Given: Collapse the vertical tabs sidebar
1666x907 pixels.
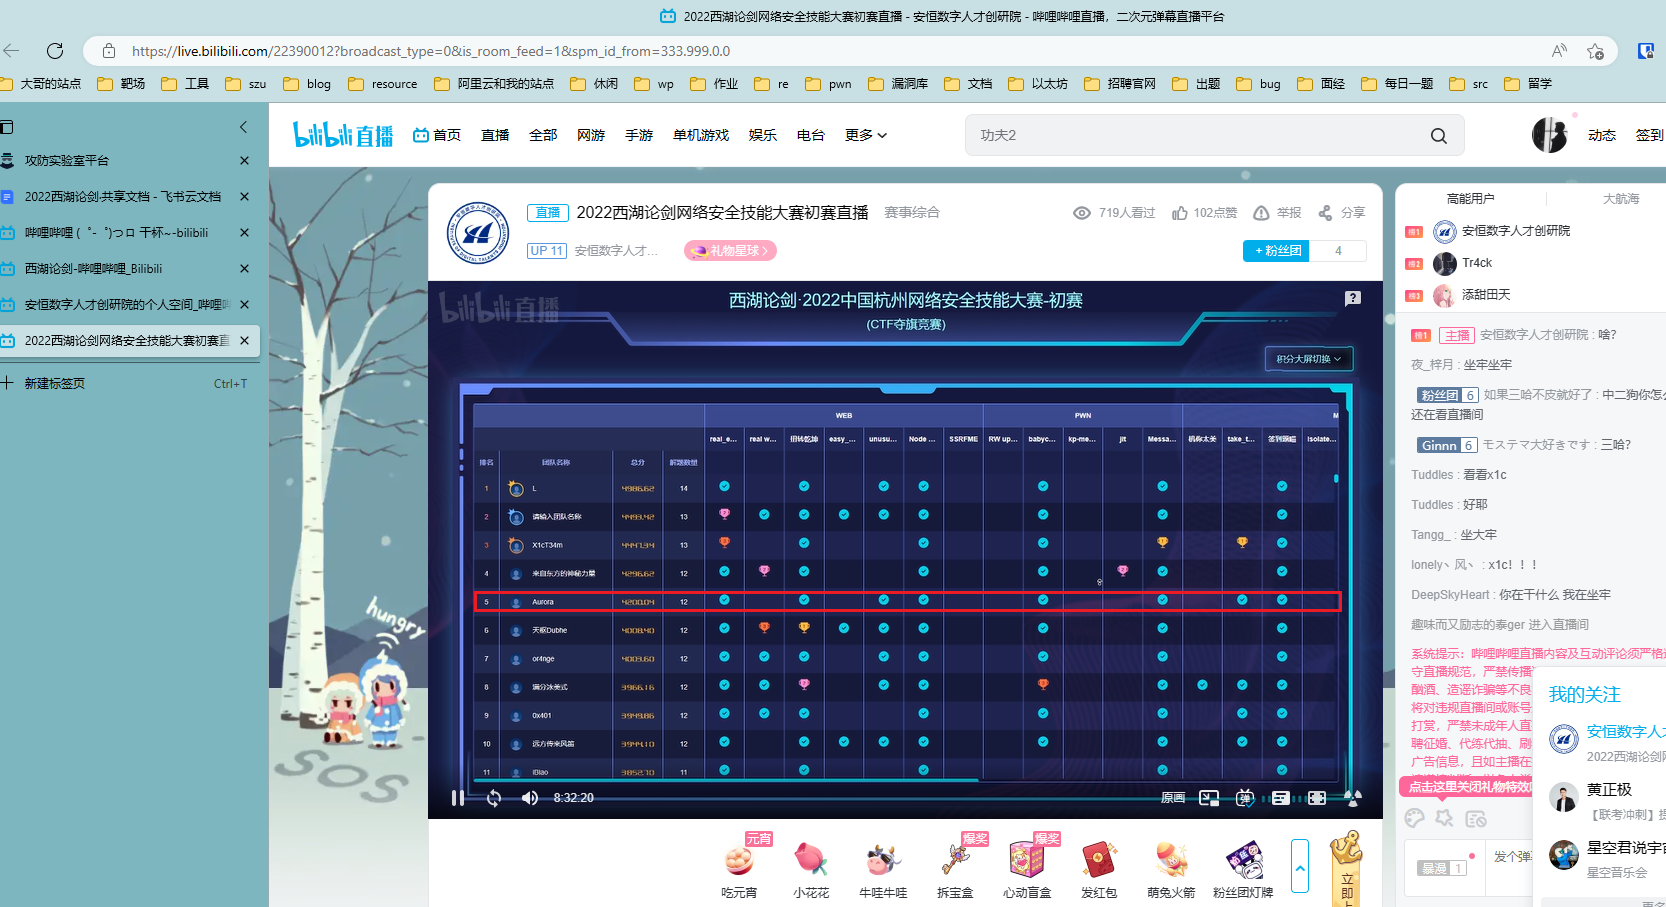Looking at the screenshot, I should pos(243,127).
